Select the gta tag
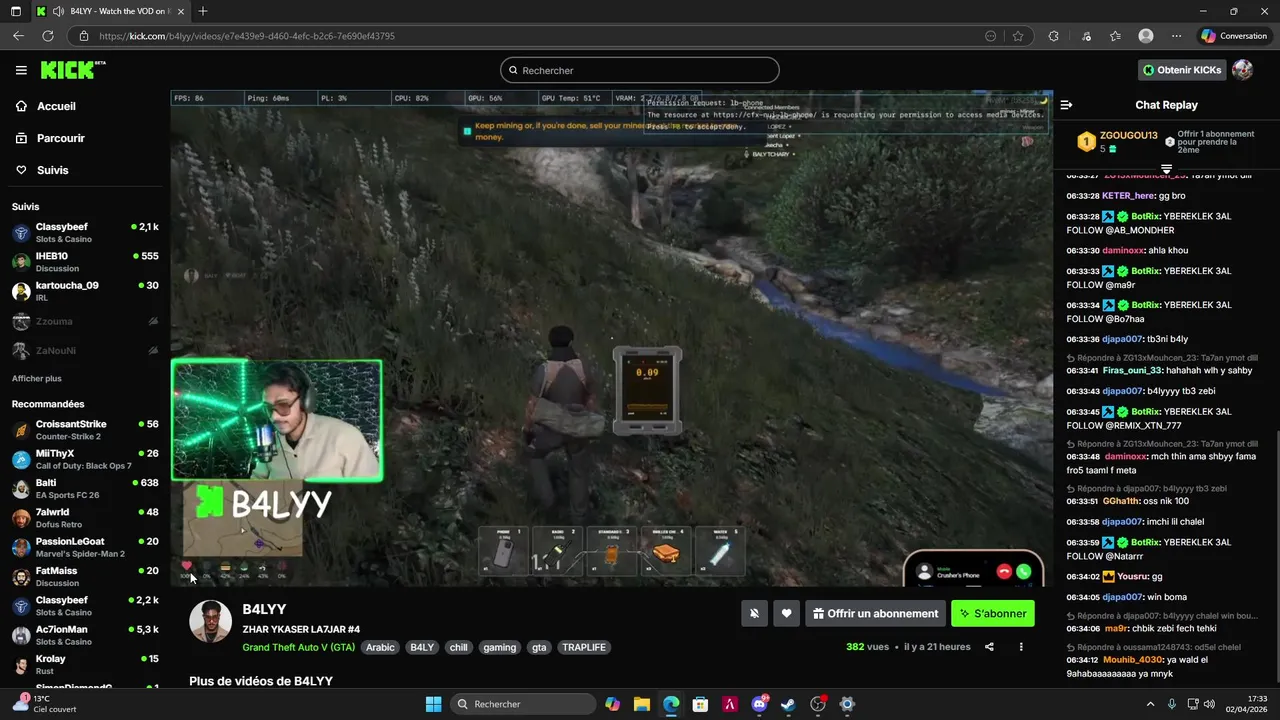 point(539,647)
